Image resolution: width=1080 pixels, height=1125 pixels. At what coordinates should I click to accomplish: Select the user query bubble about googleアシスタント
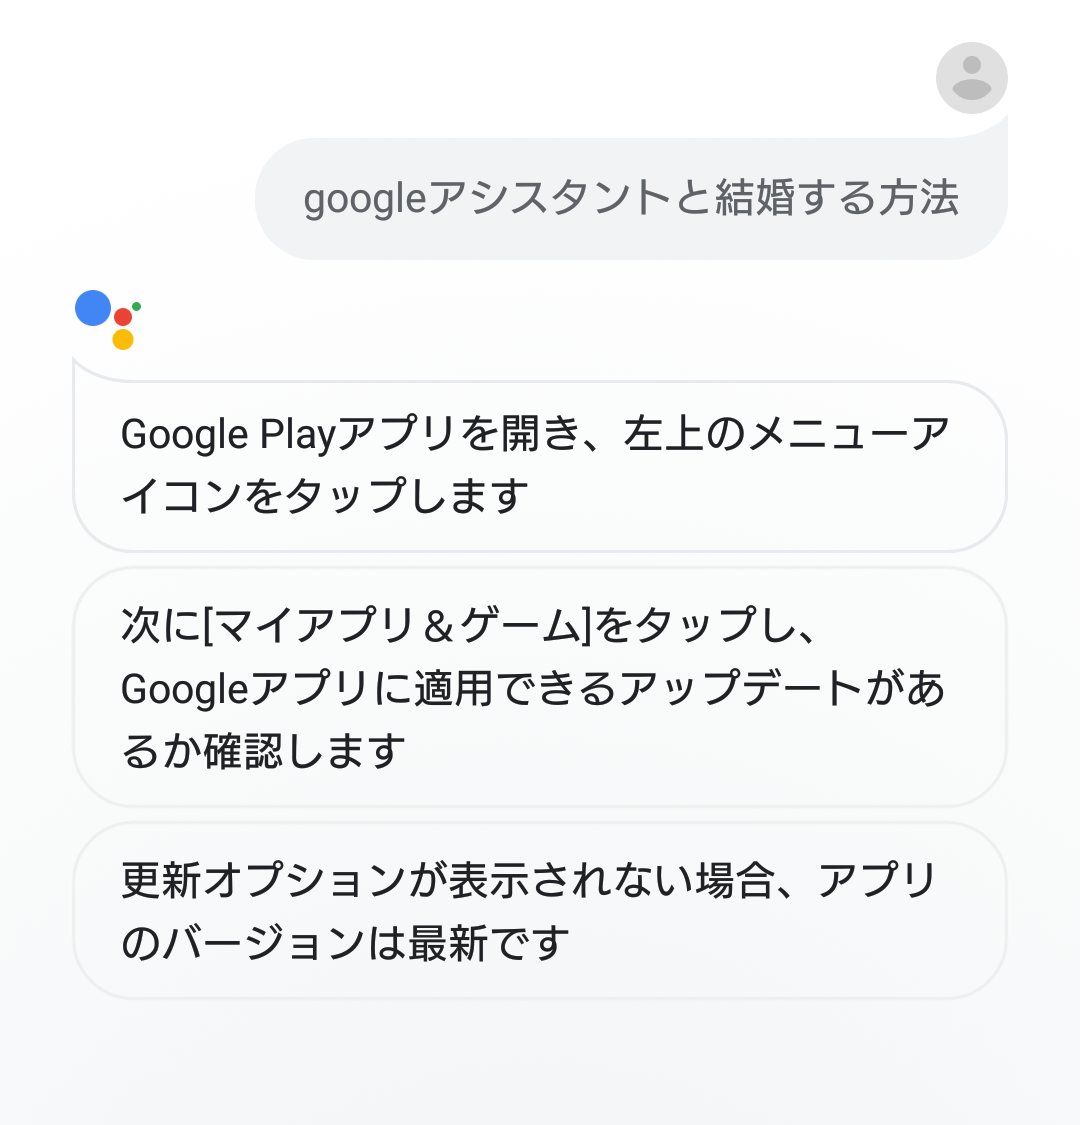(x=631, y=198)
